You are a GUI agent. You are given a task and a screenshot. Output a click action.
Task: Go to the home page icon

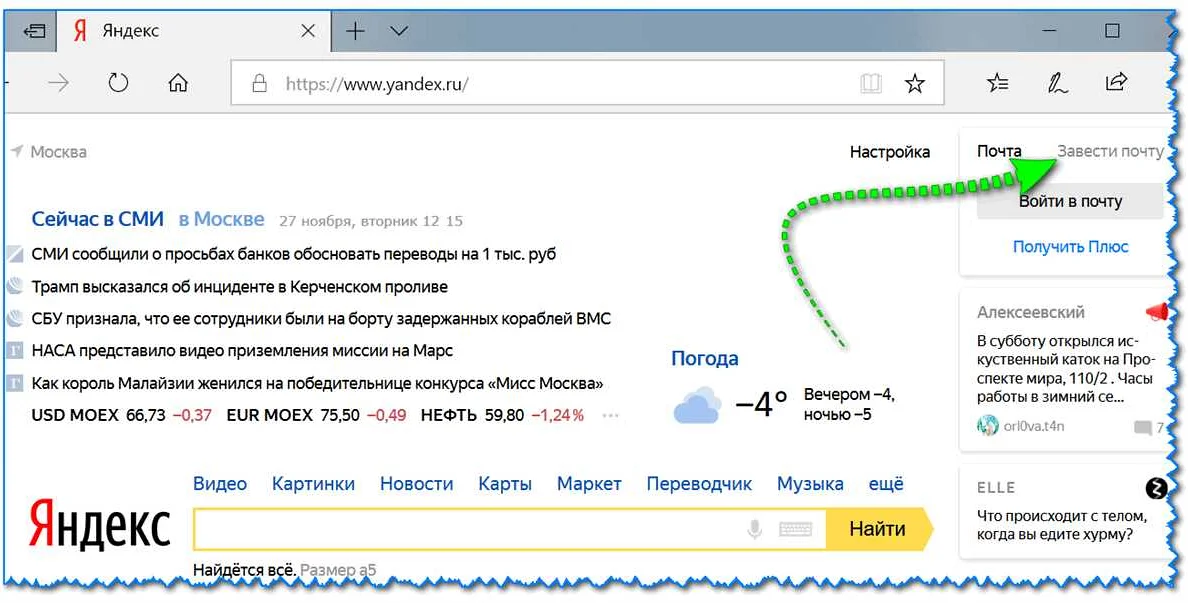pos(177,83)
